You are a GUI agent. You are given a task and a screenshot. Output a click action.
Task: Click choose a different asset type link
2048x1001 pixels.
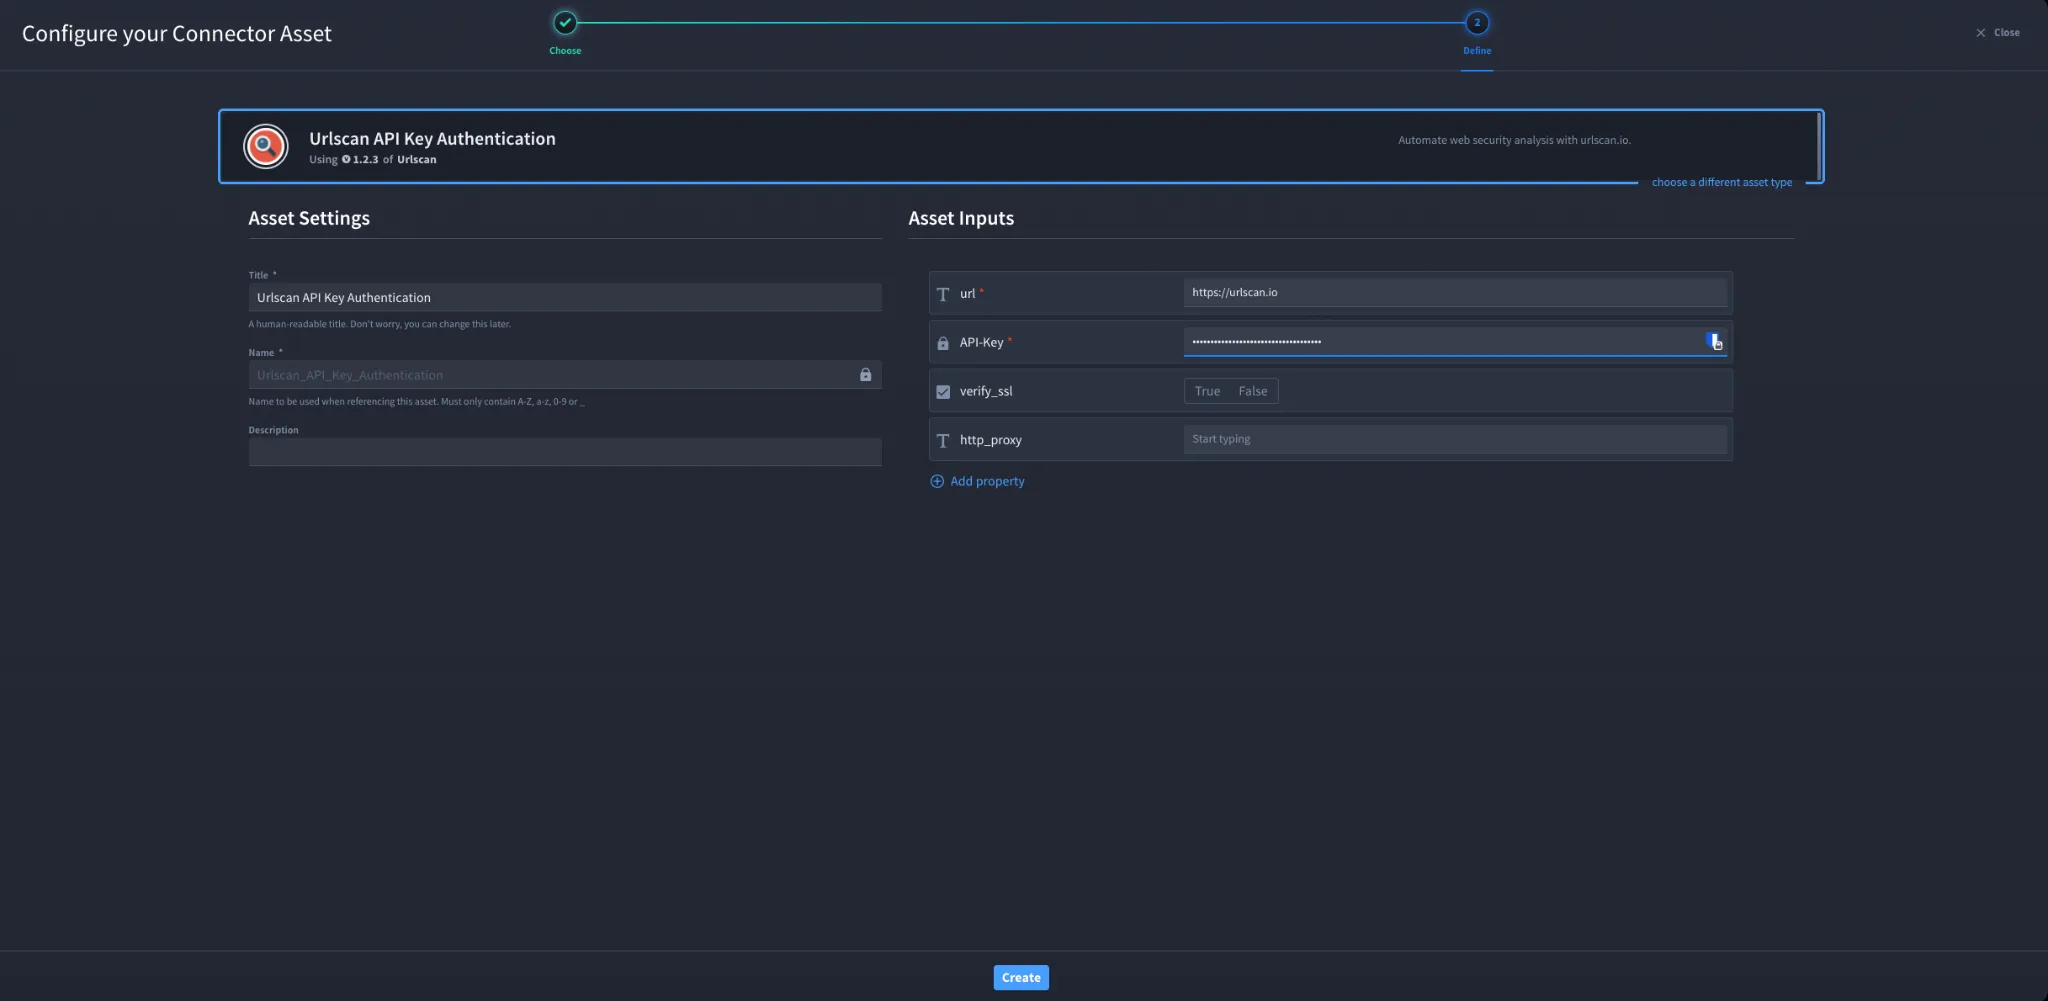(1722, 183)
